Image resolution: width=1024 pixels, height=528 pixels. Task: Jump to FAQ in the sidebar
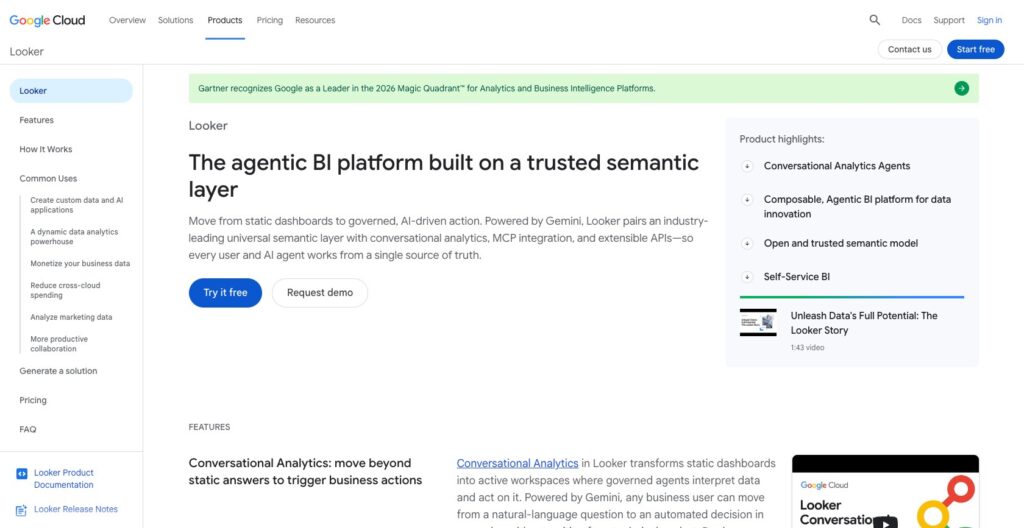pyautogui.click(x=28, y=429)
